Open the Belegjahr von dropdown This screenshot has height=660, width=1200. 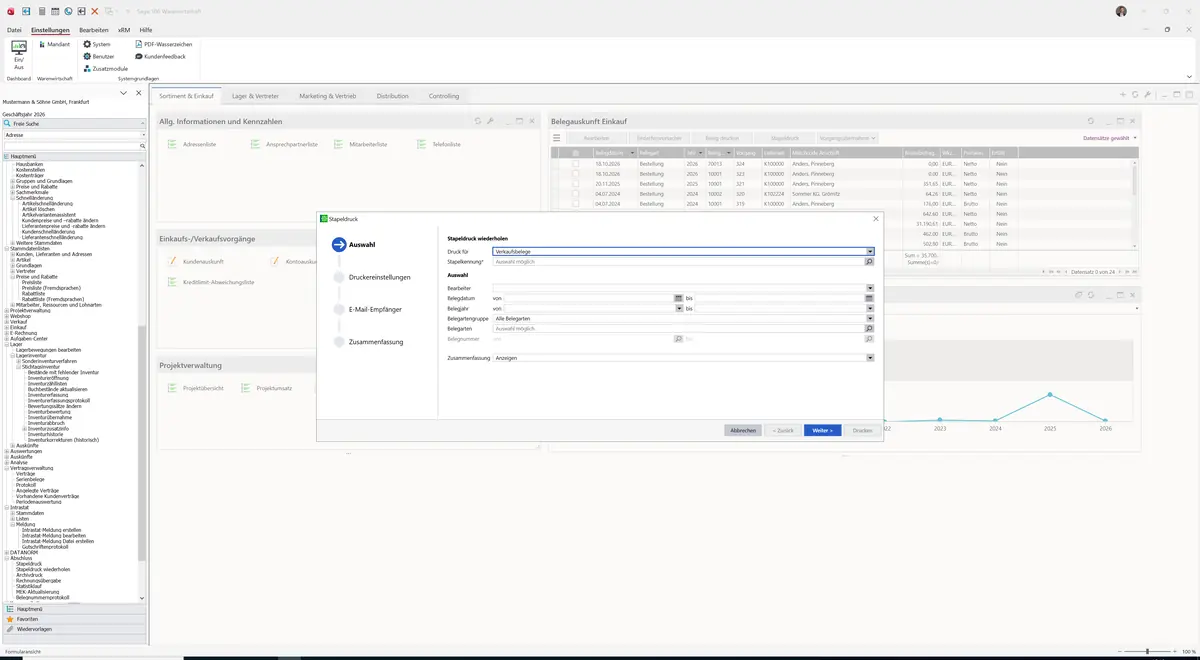(x=678, y=309)
